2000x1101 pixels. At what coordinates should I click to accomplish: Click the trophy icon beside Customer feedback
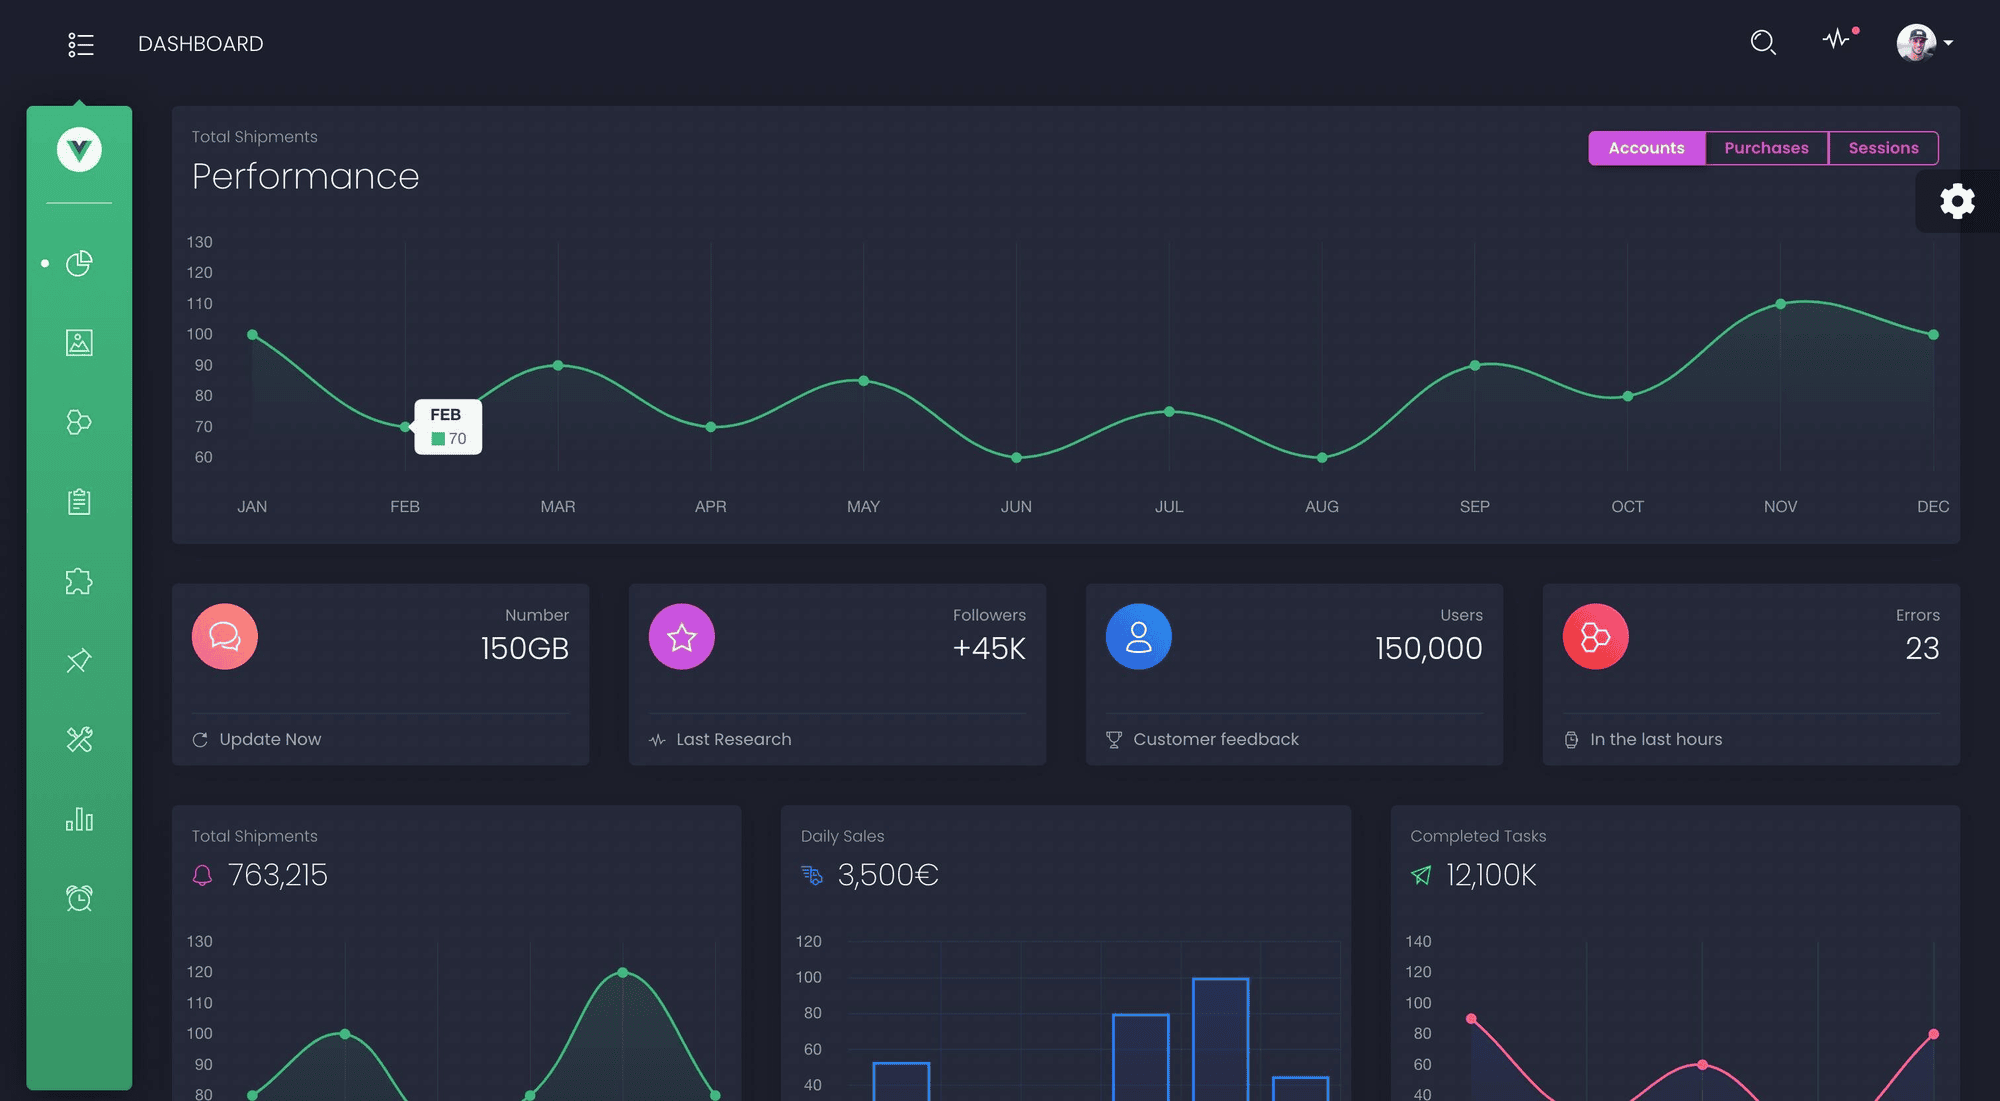point(1114,740)
